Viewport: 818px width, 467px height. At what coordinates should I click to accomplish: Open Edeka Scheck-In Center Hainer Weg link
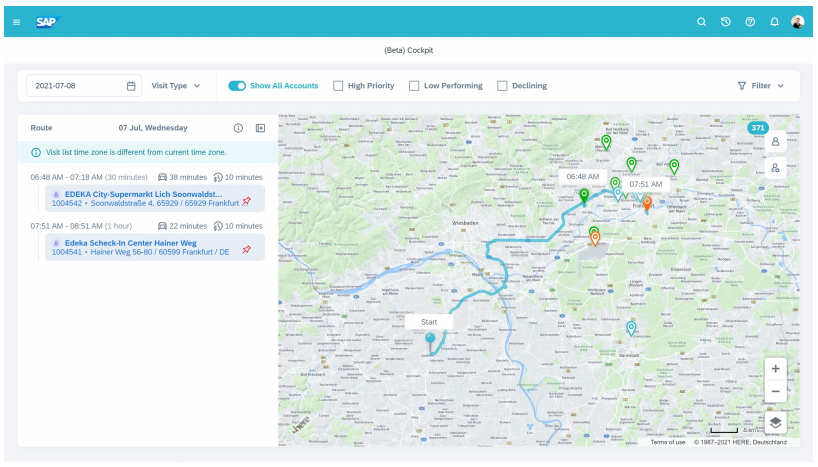tap(130, 243)
